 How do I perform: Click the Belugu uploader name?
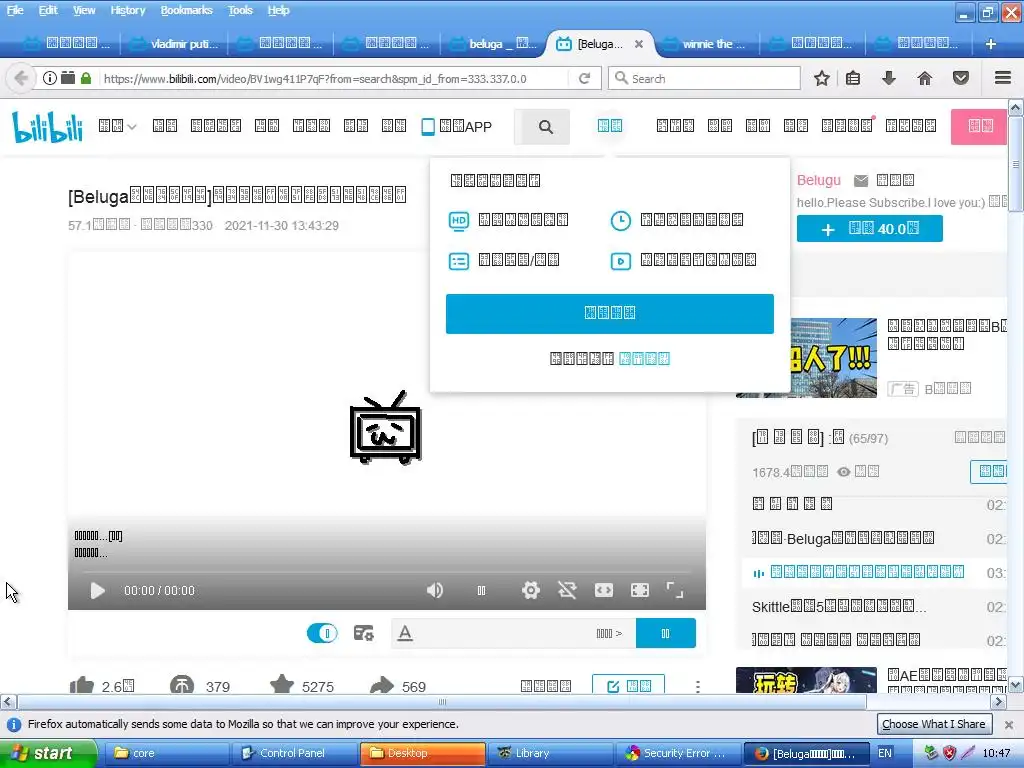click(818, 180)
